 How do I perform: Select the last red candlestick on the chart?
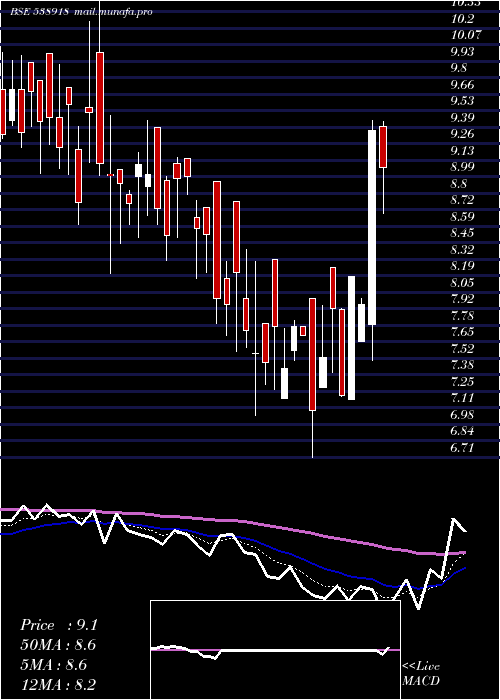click(383, 147)
